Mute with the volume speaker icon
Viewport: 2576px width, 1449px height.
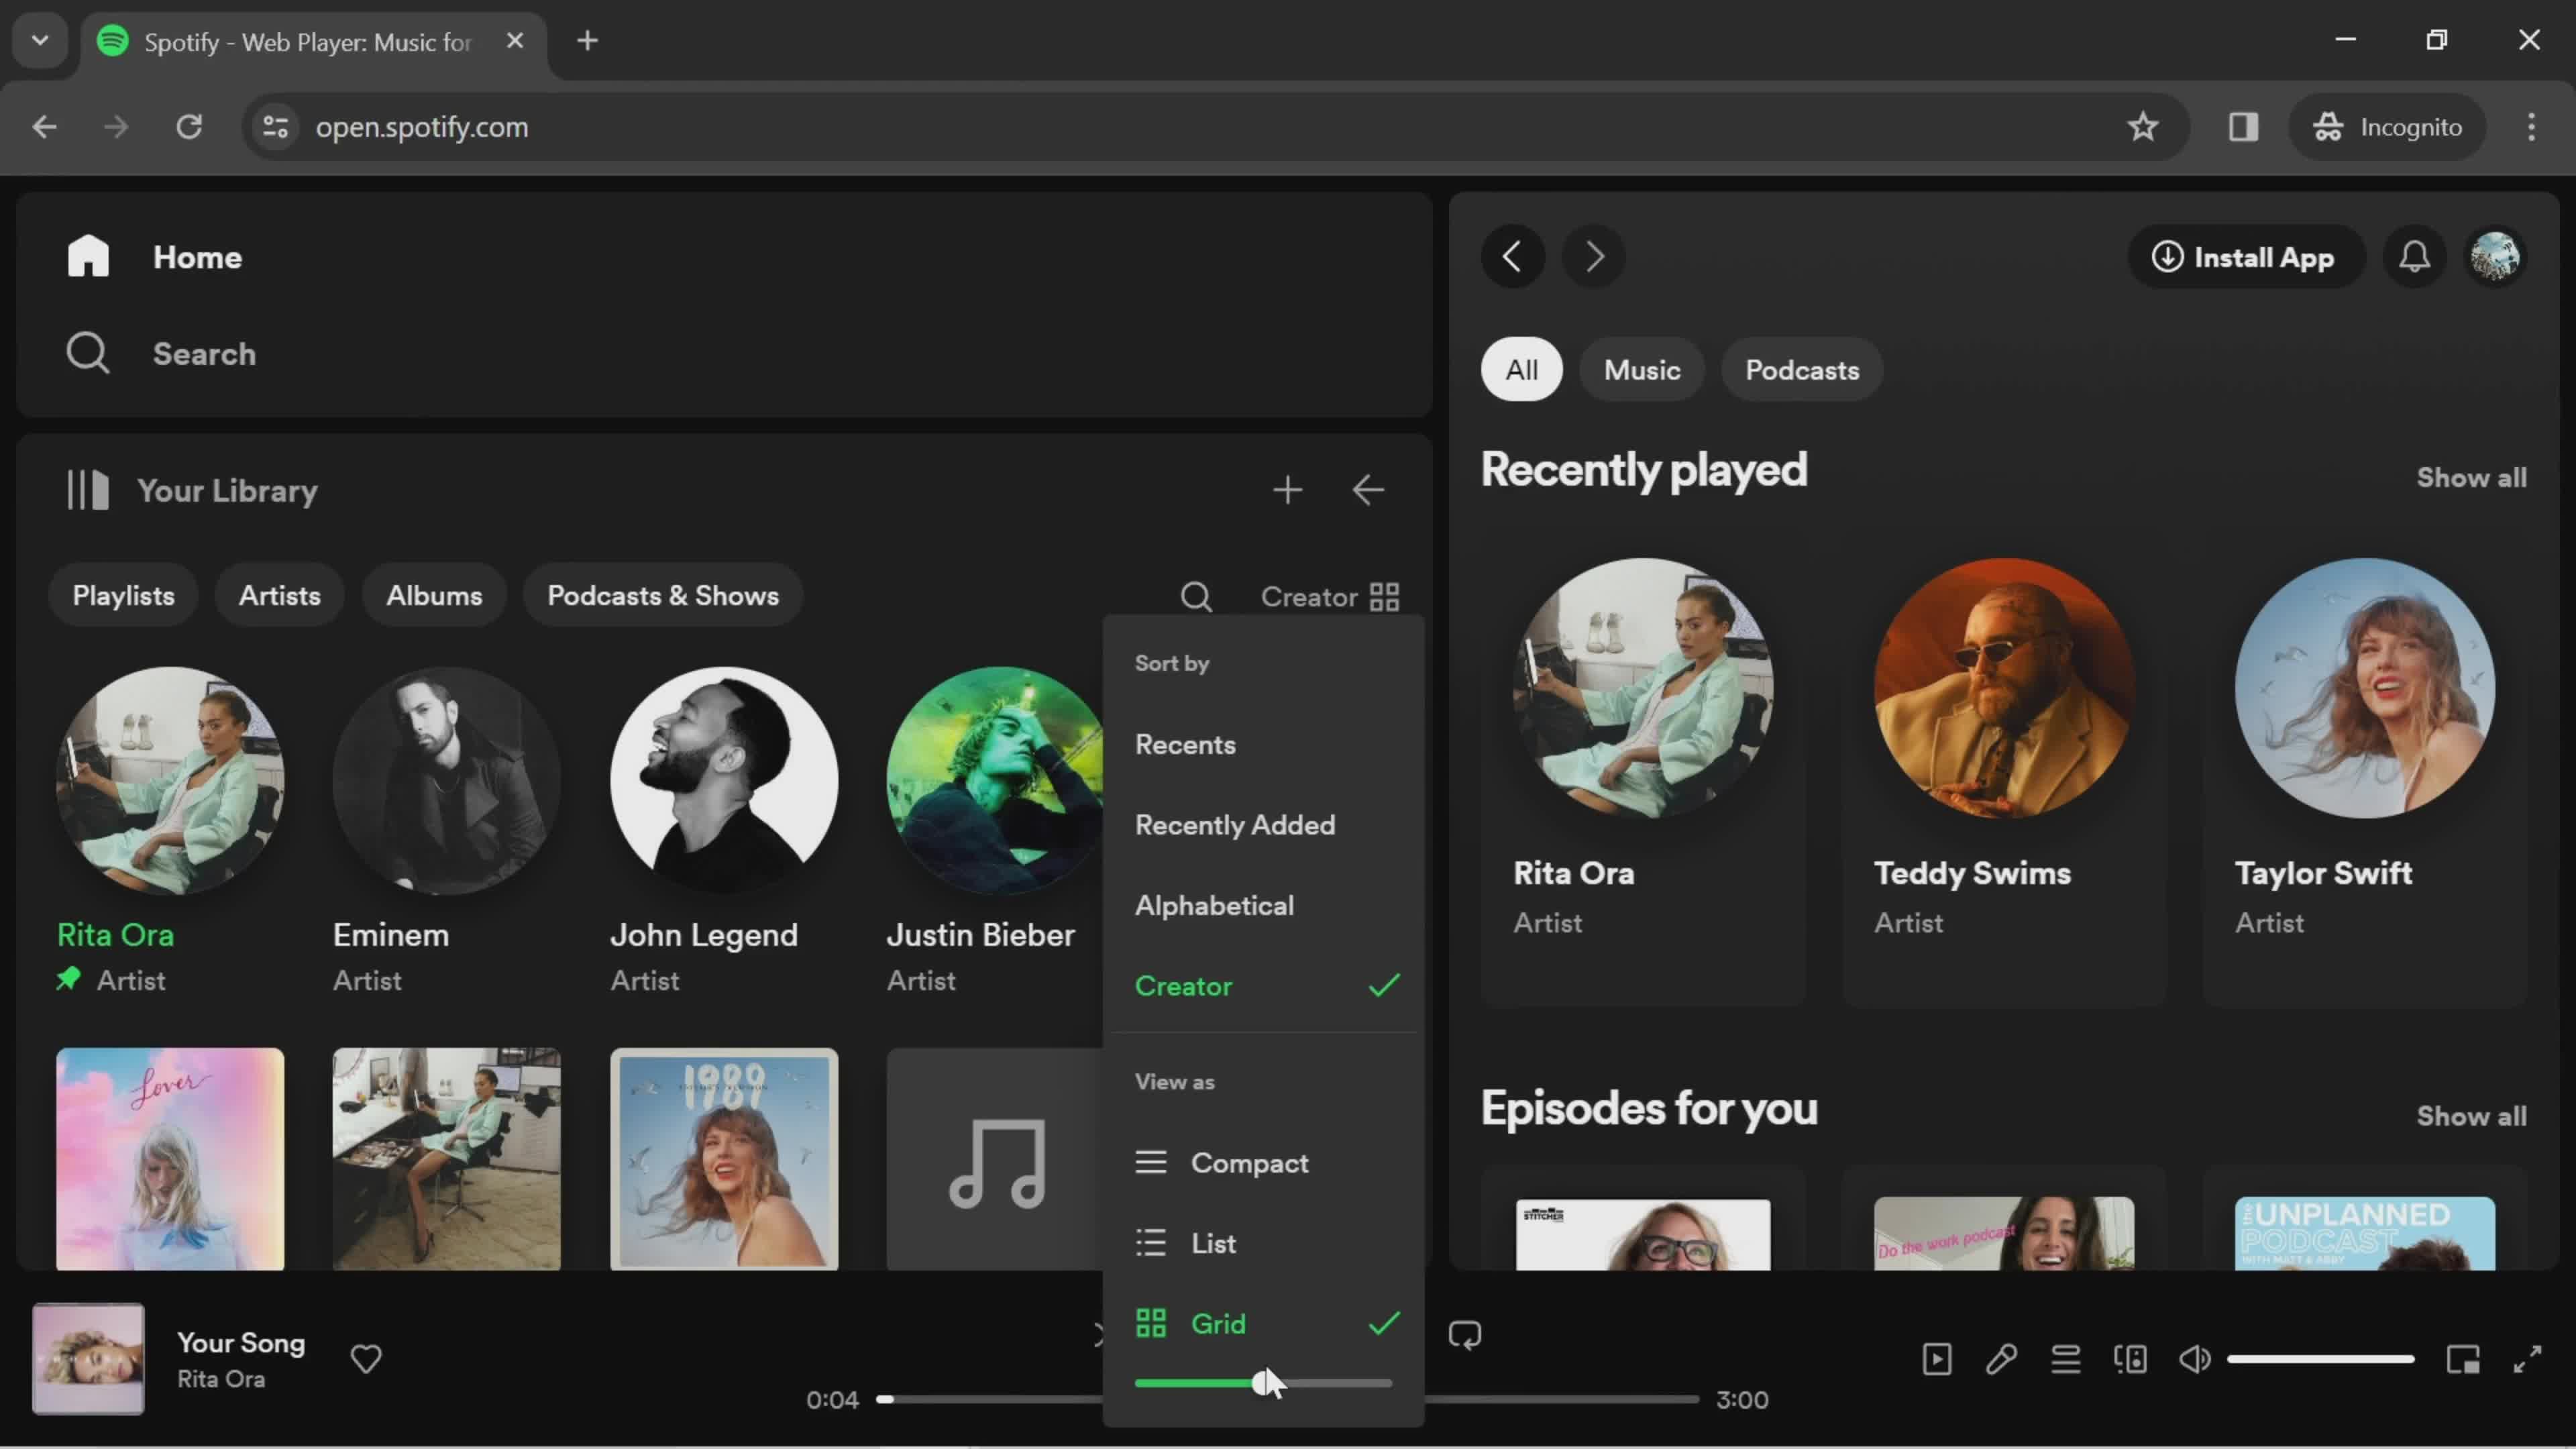pyautogui.click(x=2195, y=1359)
